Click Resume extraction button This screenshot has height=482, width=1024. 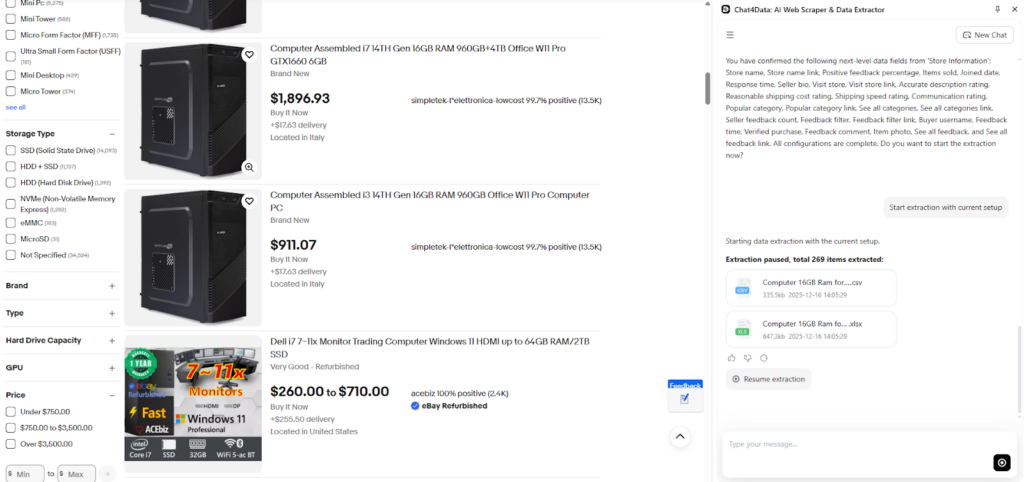pos(768,379)
